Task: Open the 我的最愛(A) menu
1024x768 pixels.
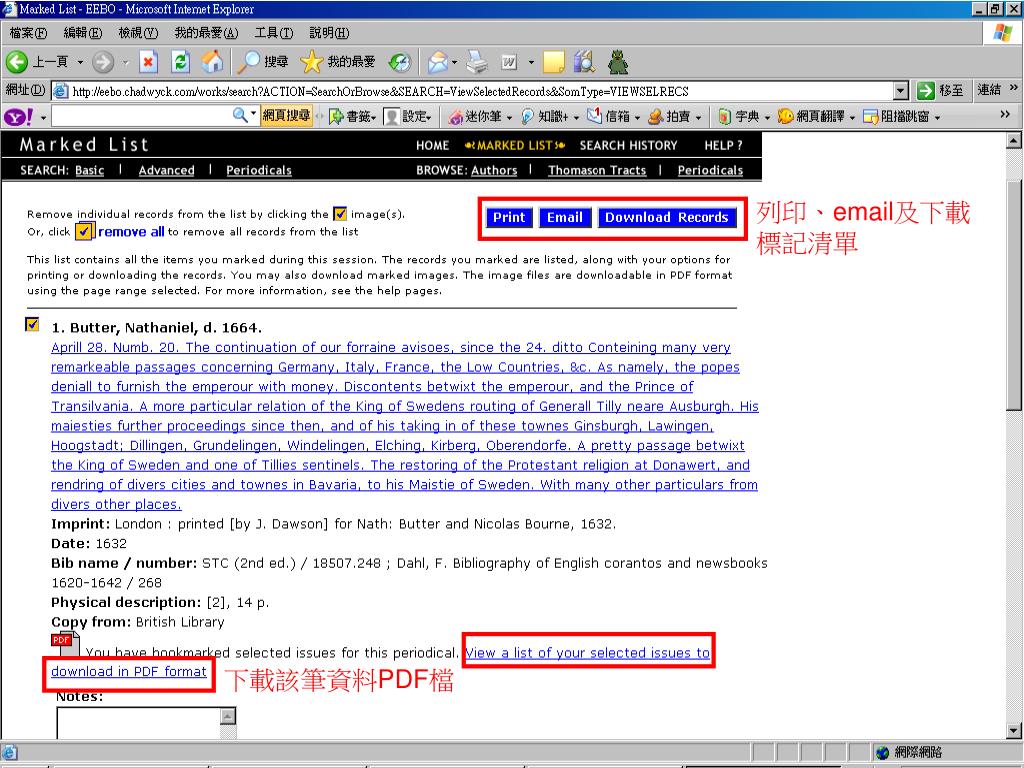Action: click(x=206, y=33)
